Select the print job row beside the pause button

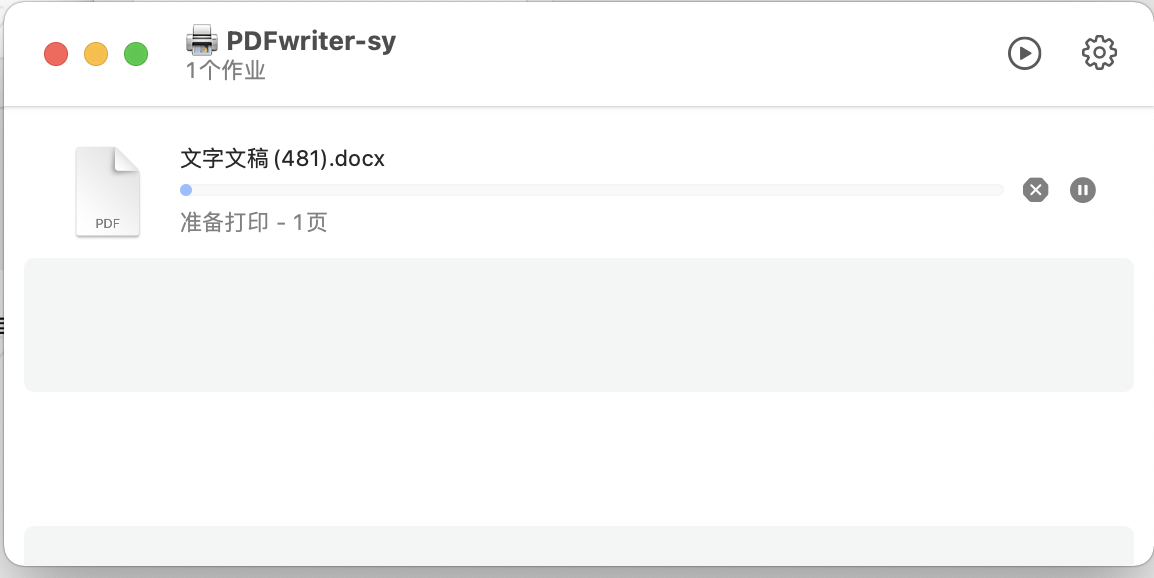pos(578,191)
